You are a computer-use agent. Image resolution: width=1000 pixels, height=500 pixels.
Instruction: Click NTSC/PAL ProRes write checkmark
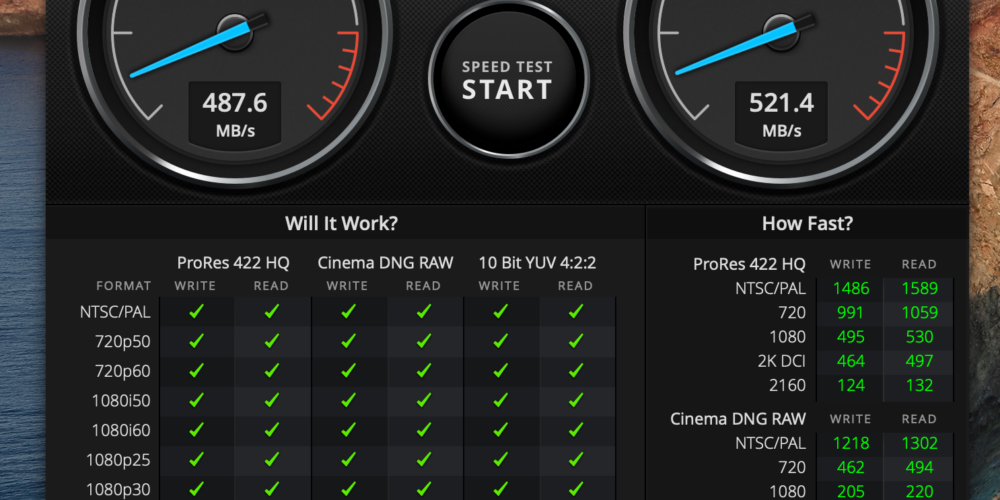click(196, 311)
